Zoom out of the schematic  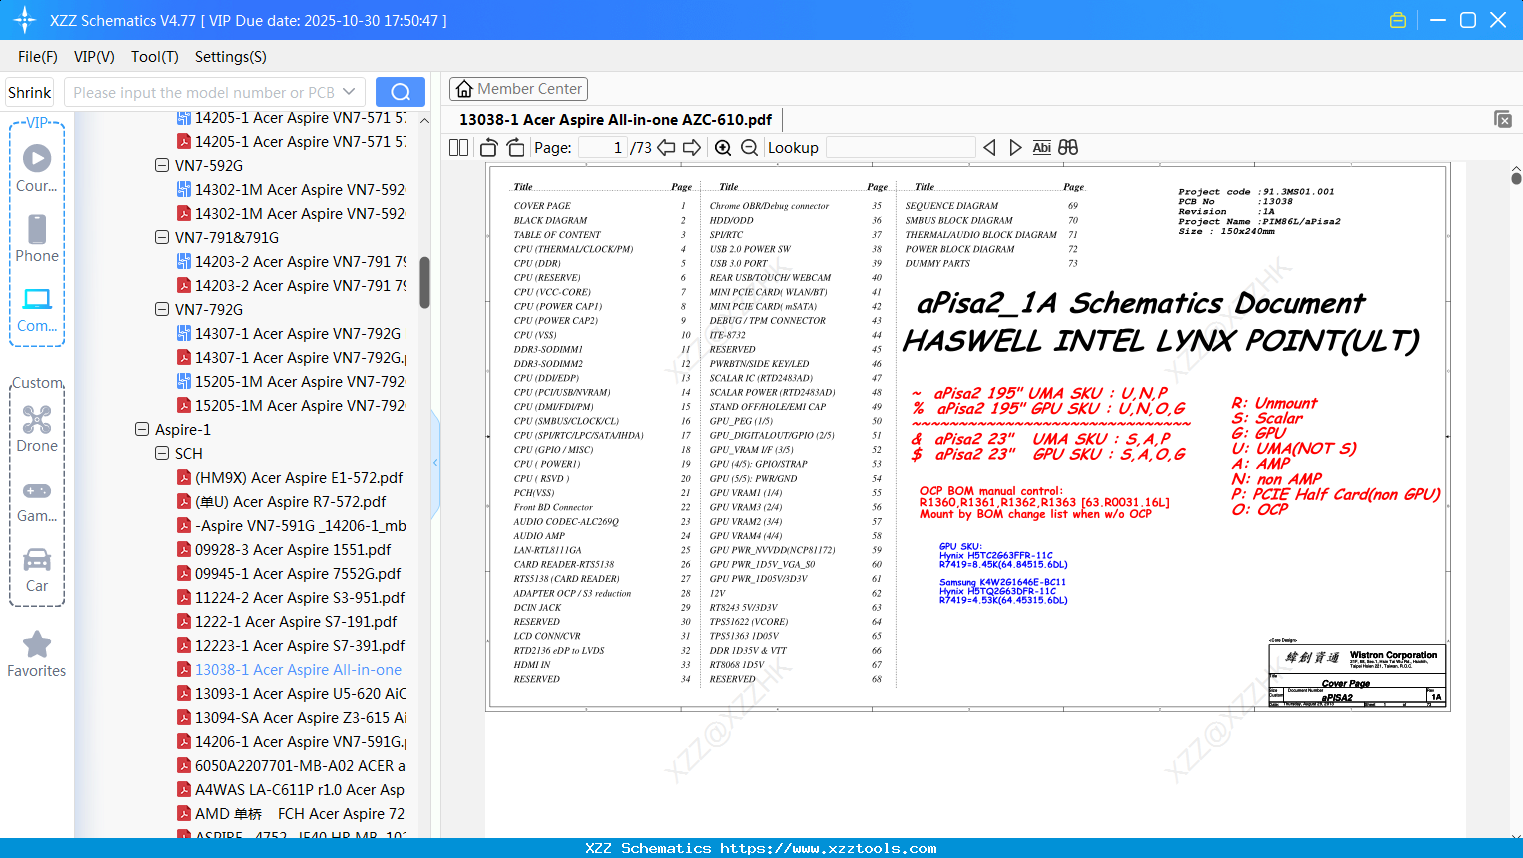(x=749, y=148)
